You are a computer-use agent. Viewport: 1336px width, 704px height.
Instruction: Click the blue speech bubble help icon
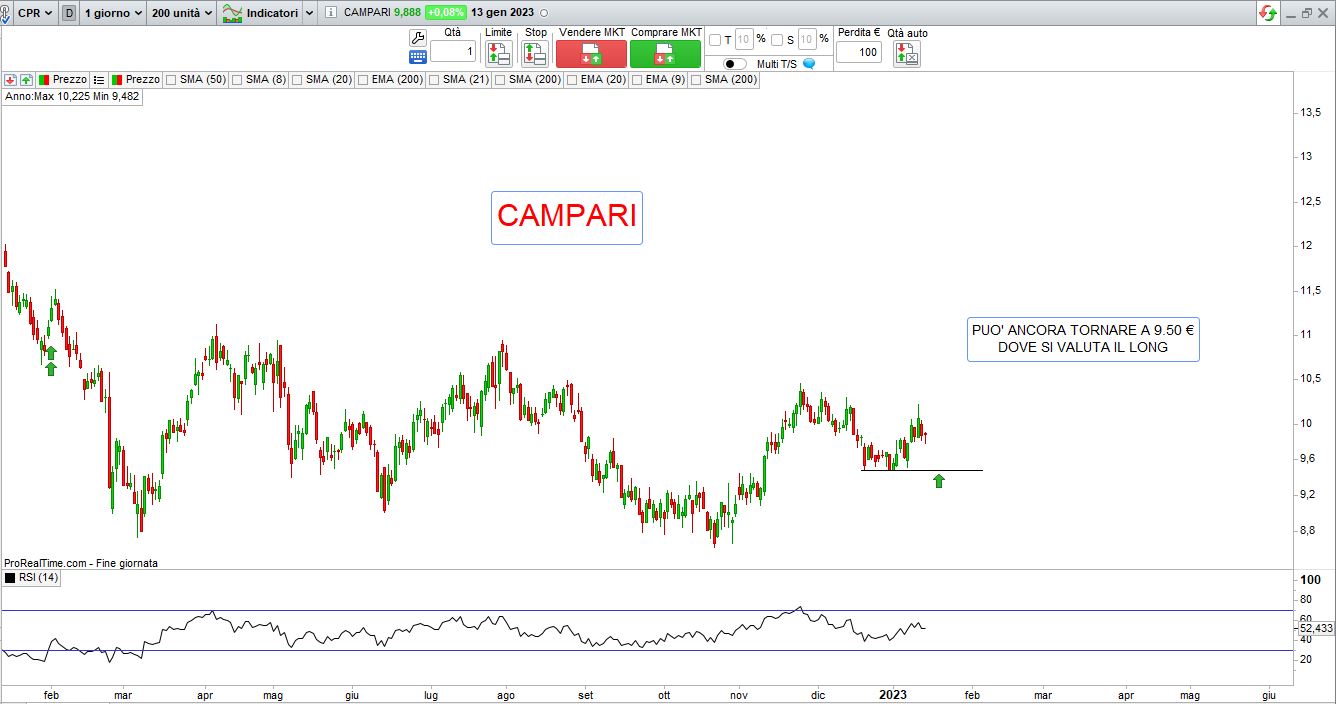[x=809, y=63]
